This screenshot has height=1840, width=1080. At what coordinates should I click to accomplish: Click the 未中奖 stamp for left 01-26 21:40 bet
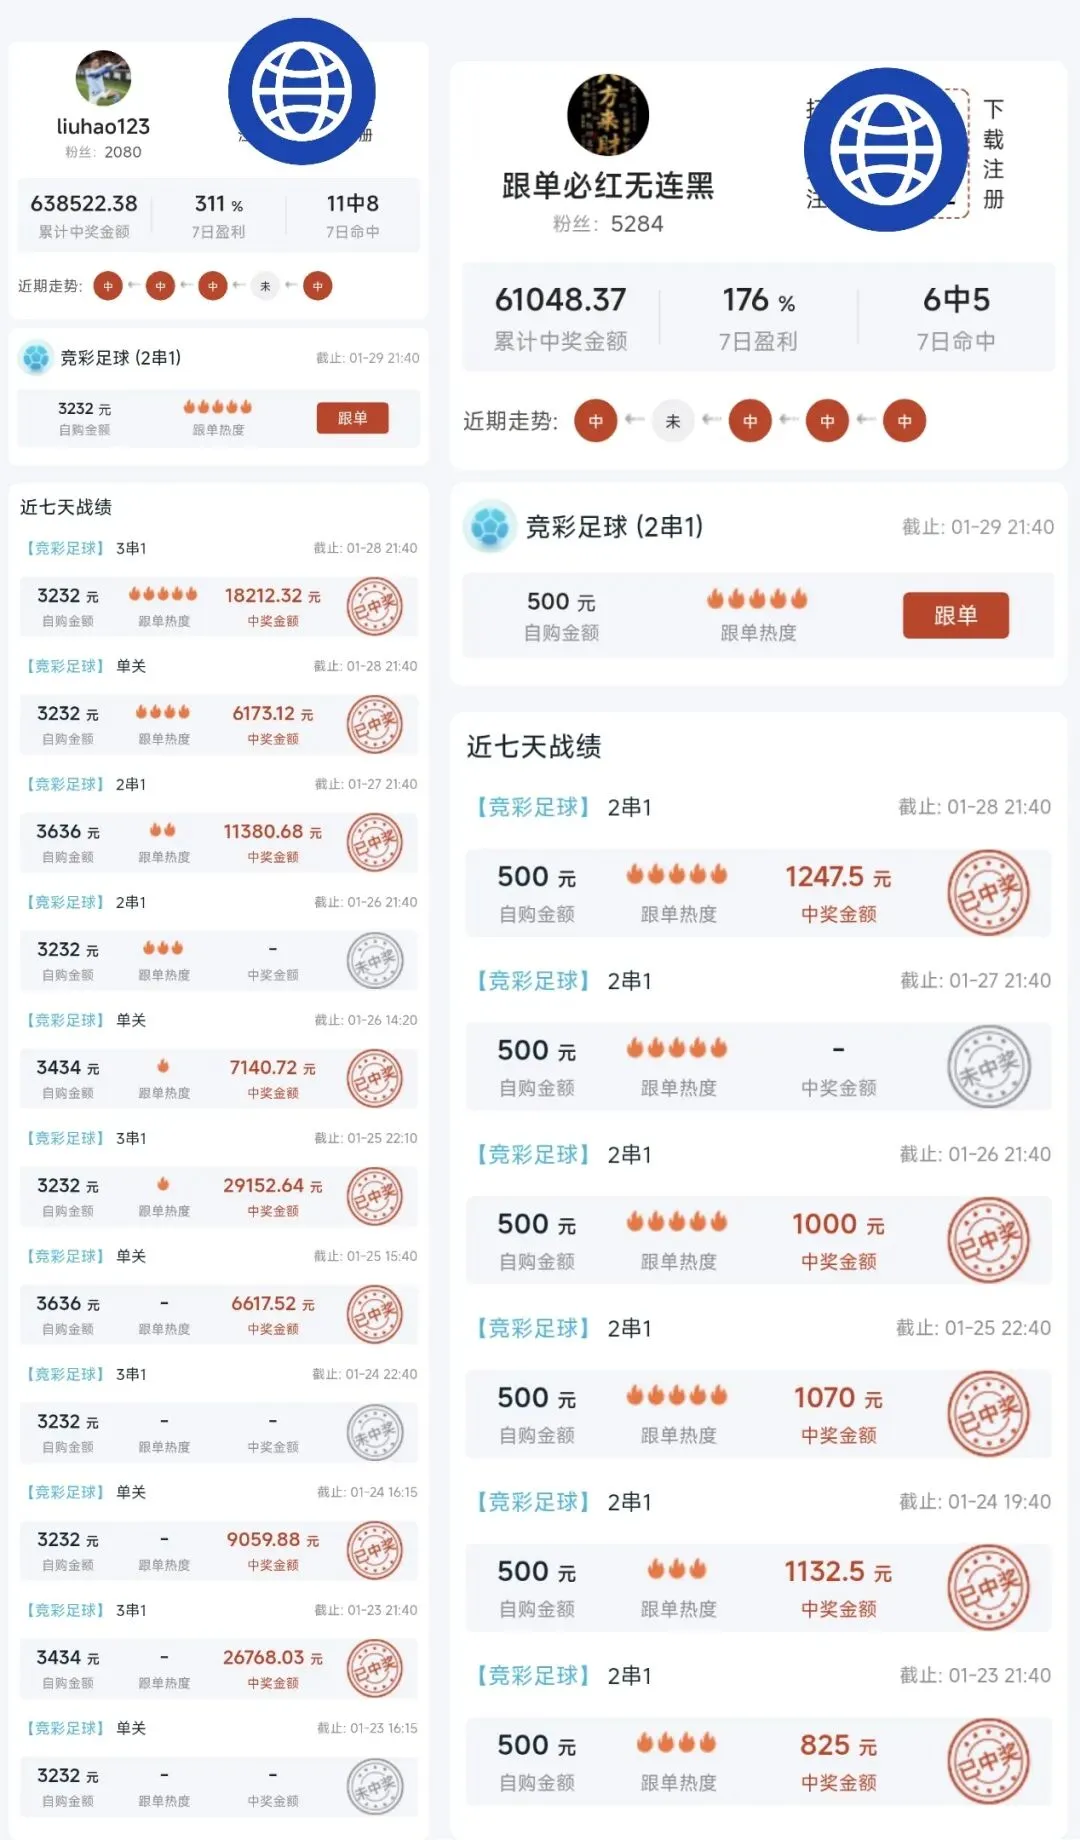point(375,961)
